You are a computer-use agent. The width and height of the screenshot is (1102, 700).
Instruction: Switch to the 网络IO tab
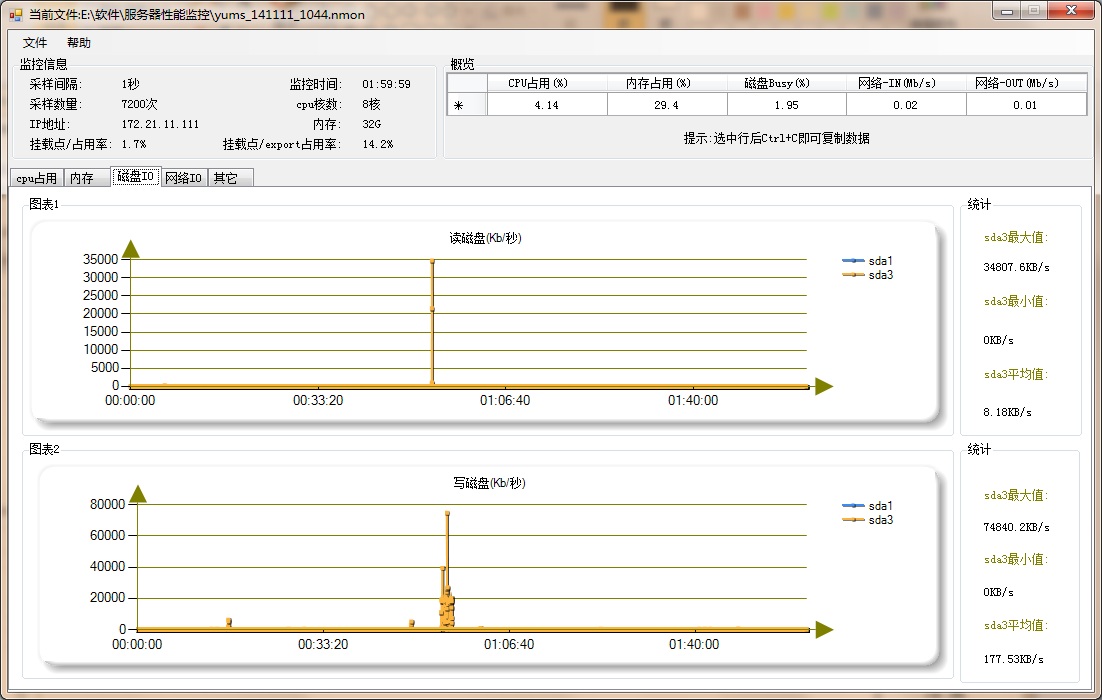[183, 179]
